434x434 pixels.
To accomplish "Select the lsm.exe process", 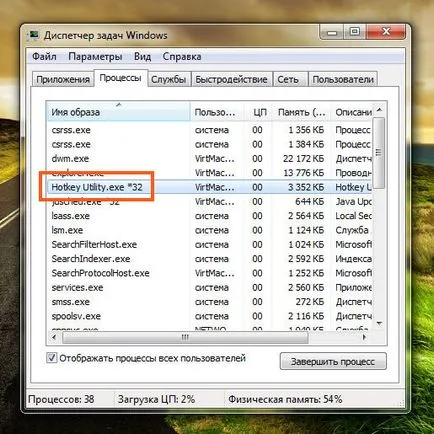I will (x=209, y=230).
